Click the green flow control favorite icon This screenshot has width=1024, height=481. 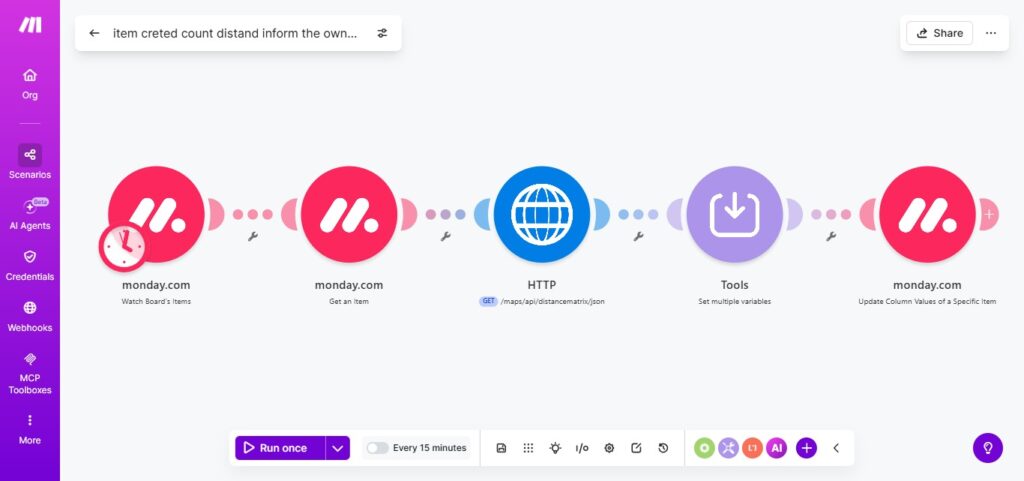click(704, 448)
